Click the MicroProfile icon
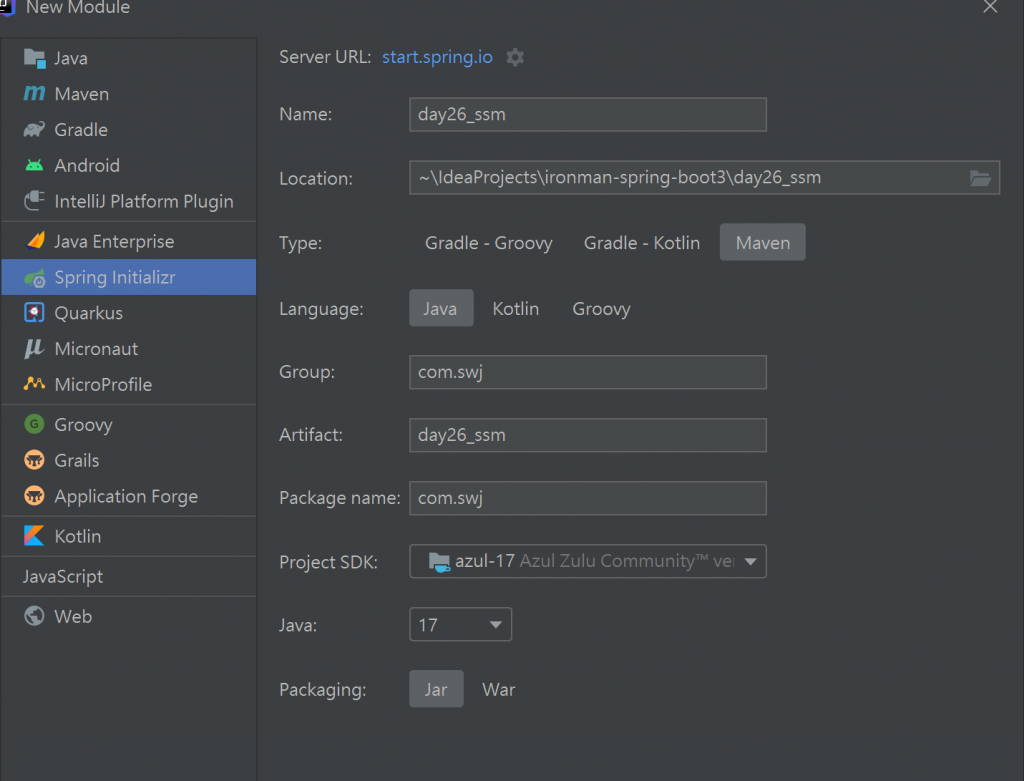1024x781 pixels. click(x=35, y=384)
